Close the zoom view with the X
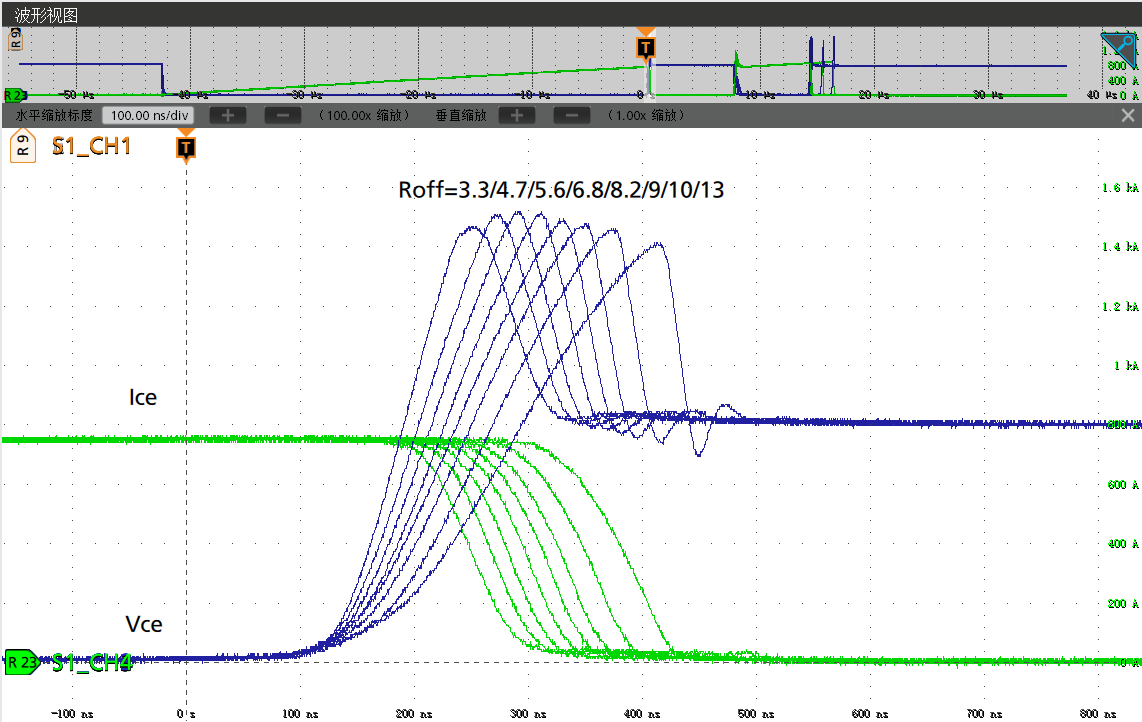Viewport: 1142px width, 722px height. pos(1128,115)
